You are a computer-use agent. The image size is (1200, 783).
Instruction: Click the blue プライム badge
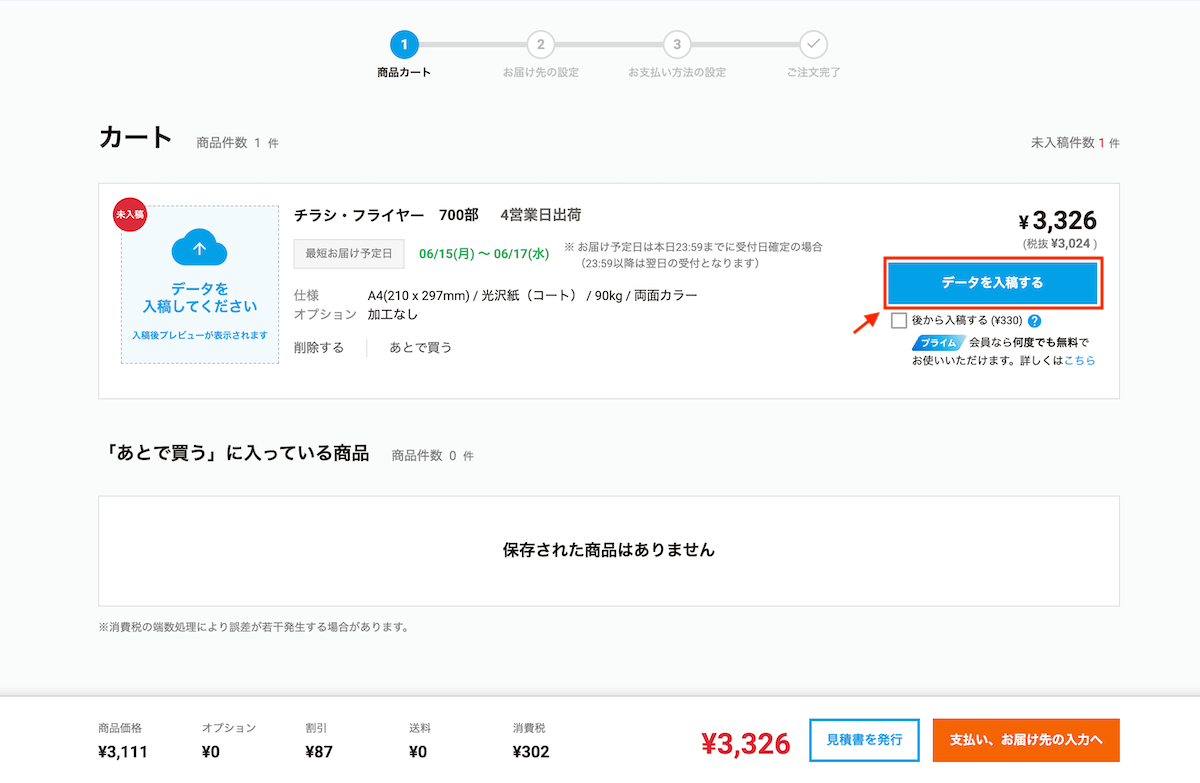[938, 342]
